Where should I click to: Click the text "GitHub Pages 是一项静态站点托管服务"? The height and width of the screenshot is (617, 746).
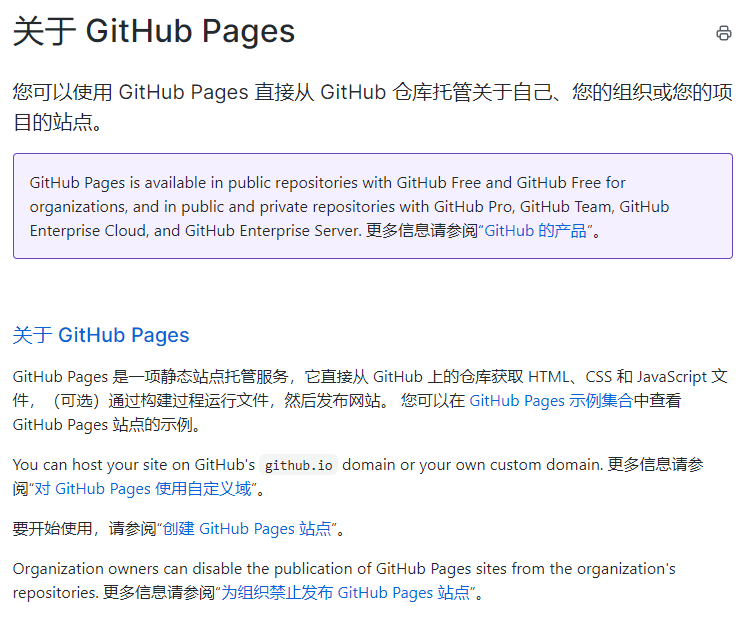point(150,377)
